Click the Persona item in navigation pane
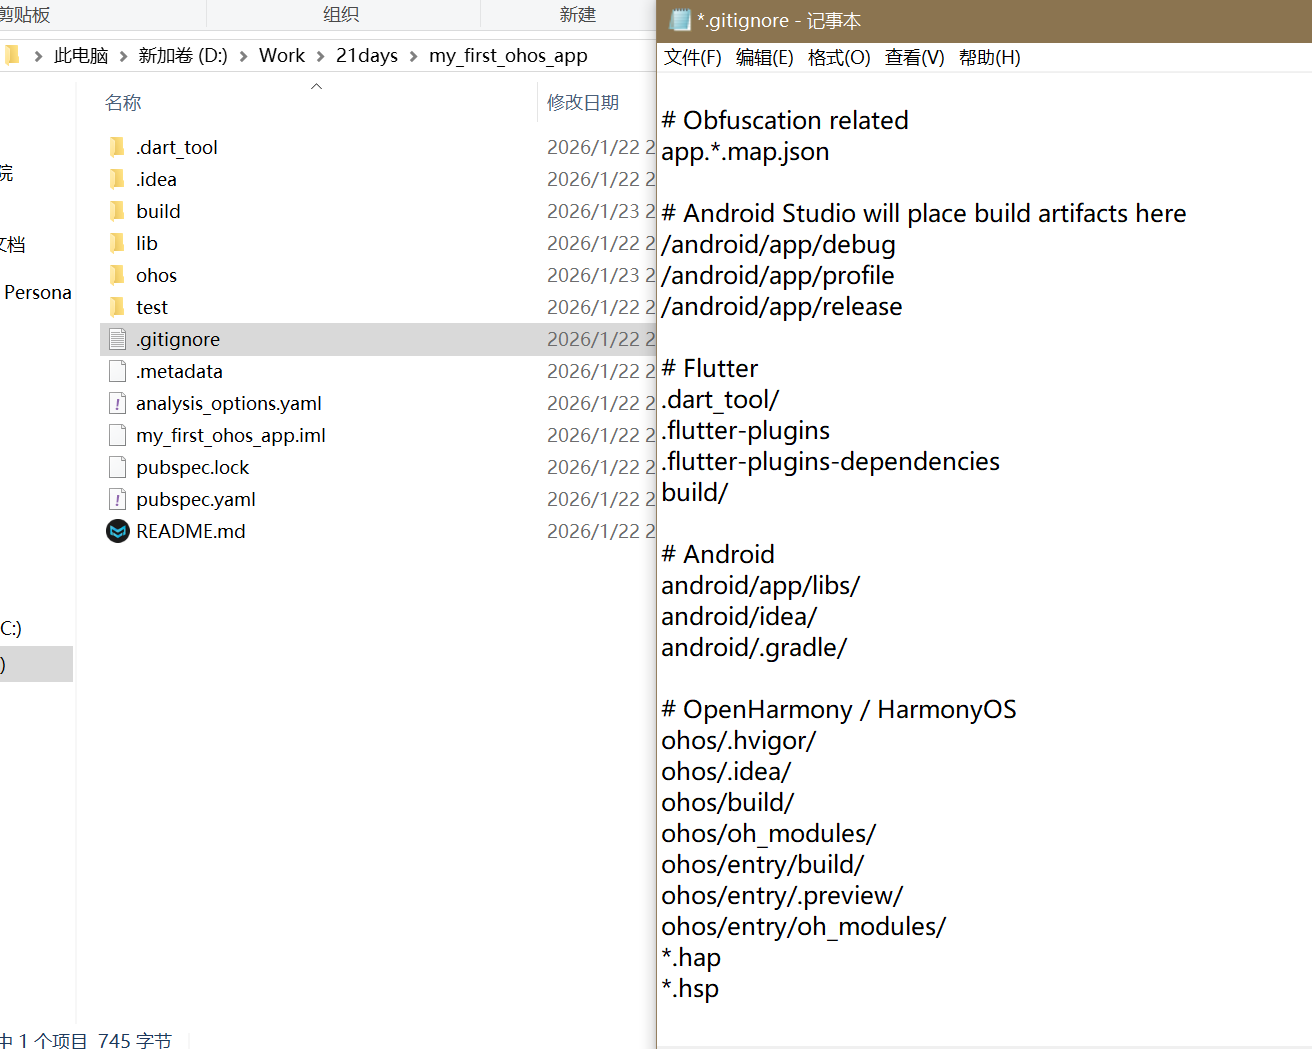 pos(37,292)
